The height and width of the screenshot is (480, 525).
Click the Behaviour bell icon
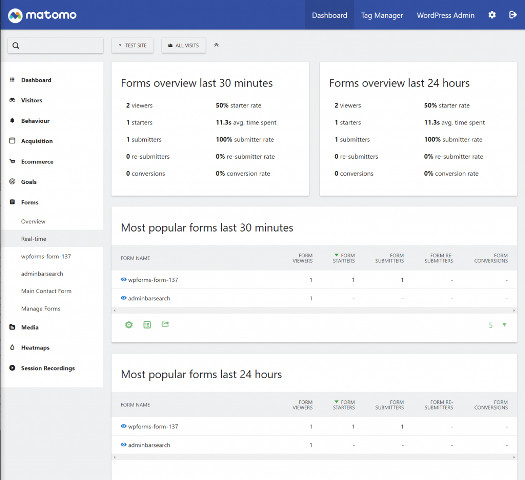click(12, 121)
